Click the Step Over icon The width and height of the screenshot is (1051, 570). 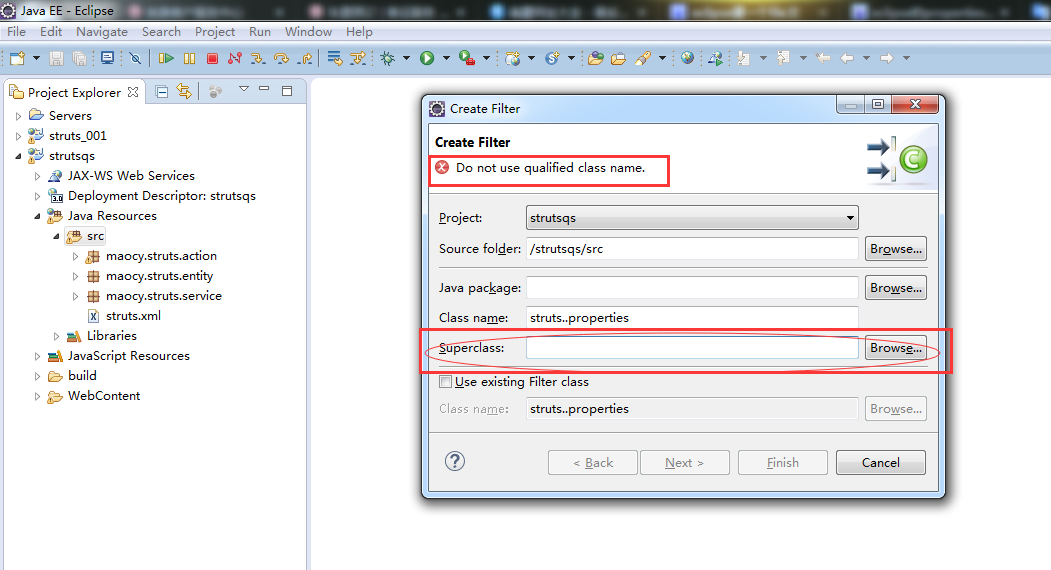282,58
